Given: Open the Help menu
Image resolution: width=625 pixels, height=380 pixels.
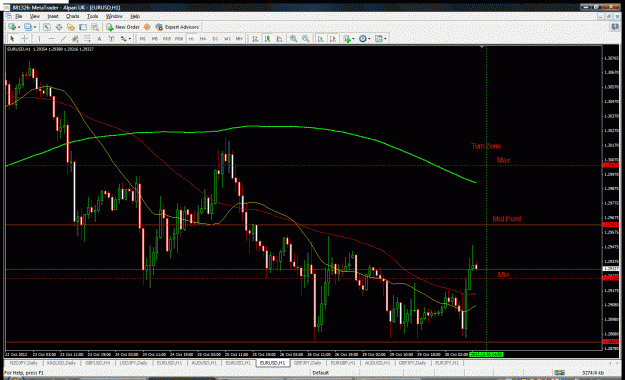Looking at the screenshot, I should (135, 16).
